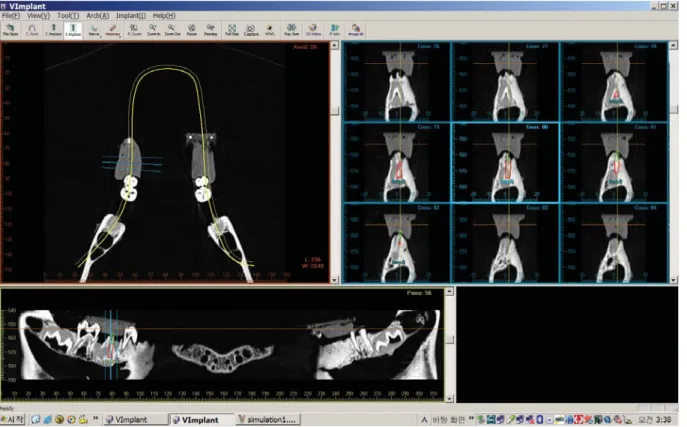Click the cross-section panel scrollbar thumb
Viewport: 687px width, 427px height.
673,109
